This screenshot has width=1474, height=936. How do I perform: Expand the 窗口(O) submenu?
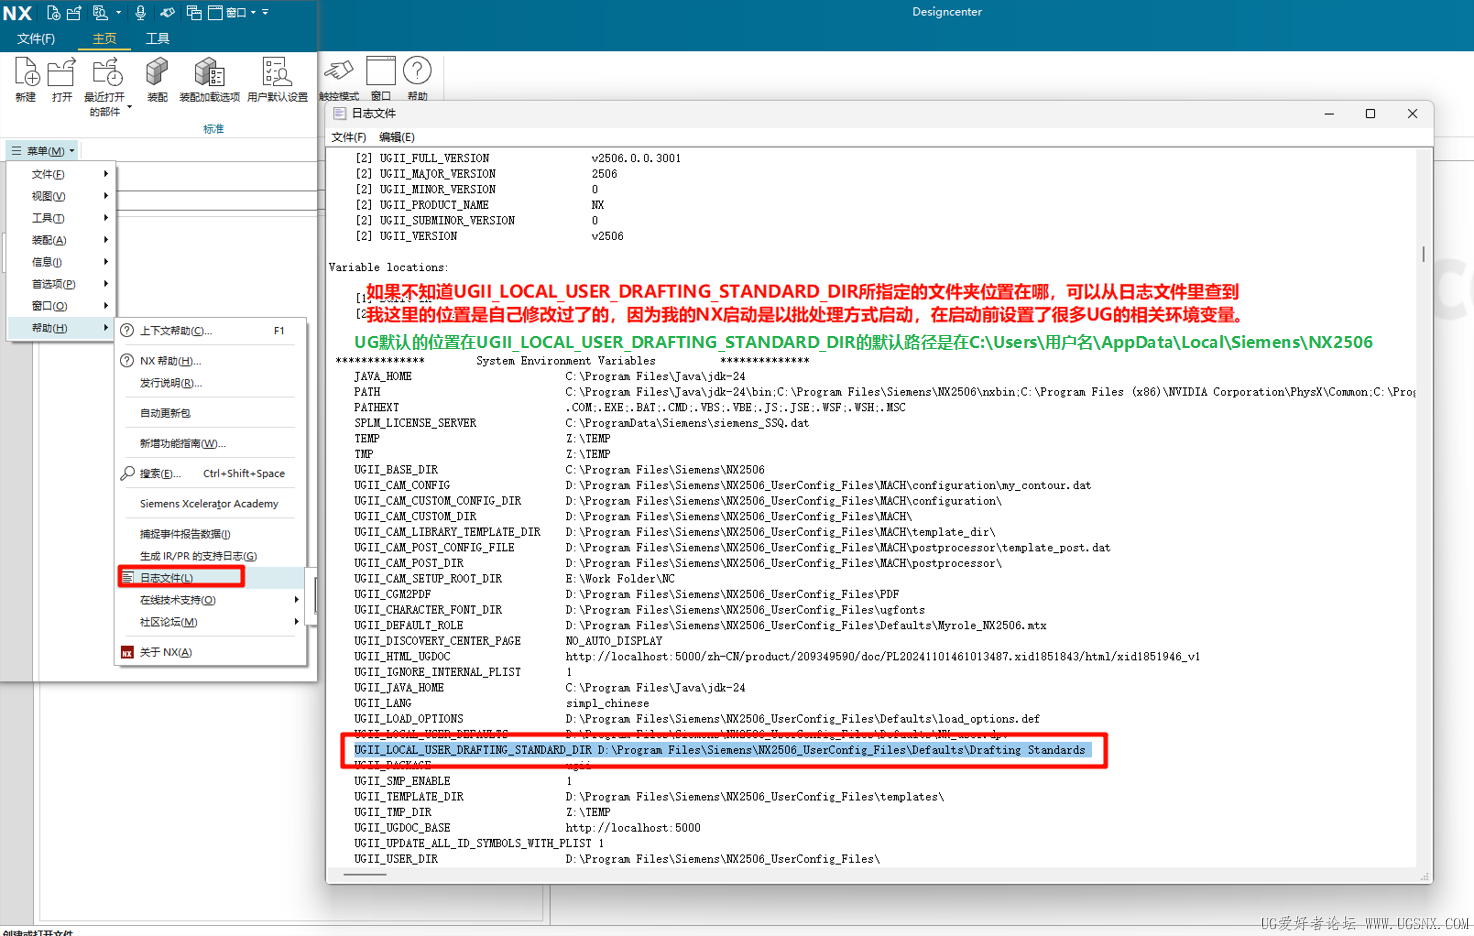tap(60, 306)
